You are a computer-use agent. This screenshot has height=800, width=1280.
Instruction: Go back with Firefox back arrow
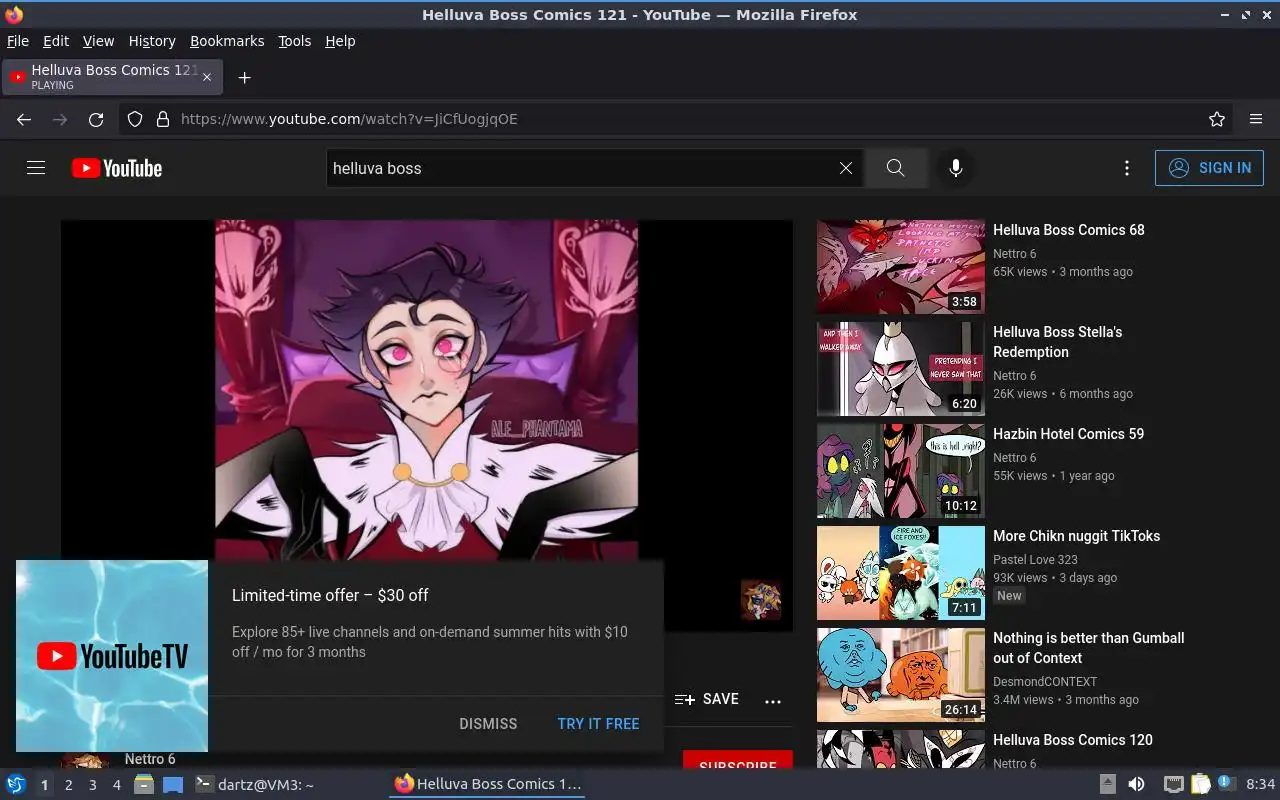click(24, 119)
